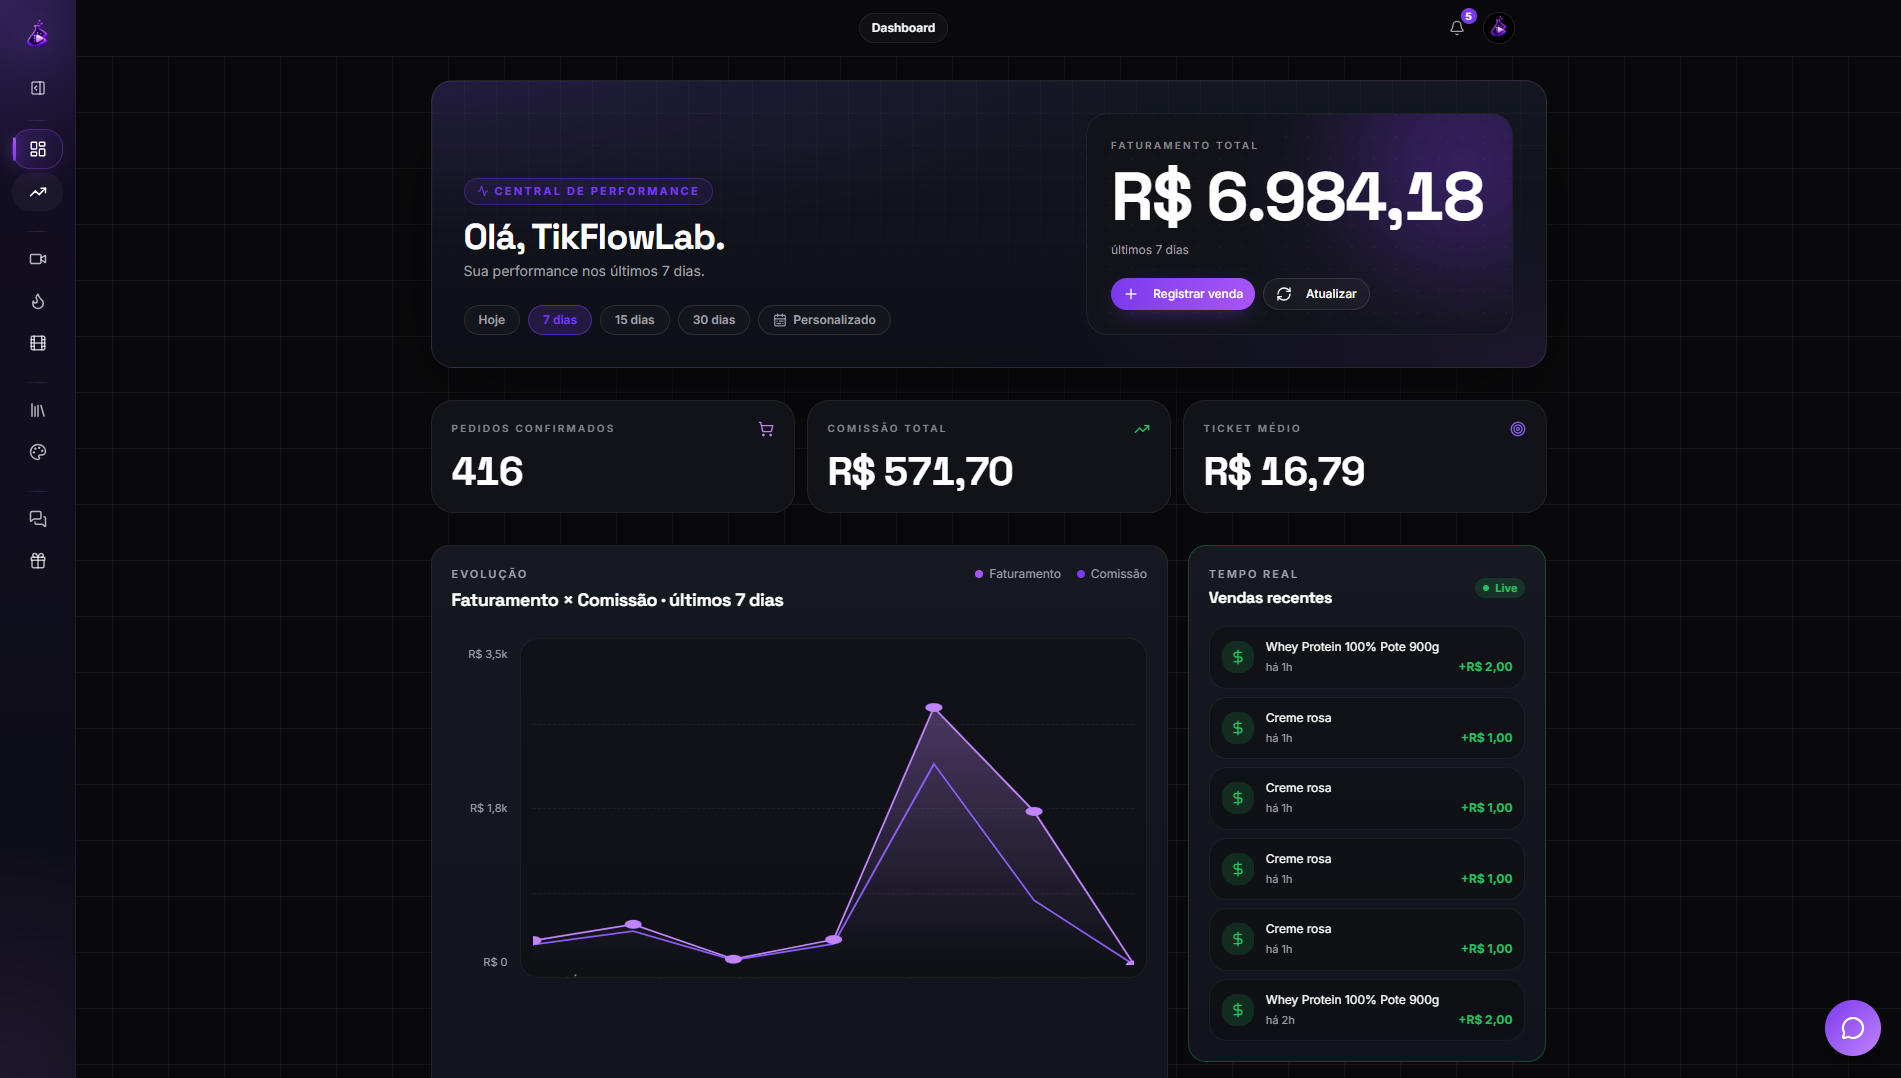1901x1078 pixels.
Task: Click the R$ 16,79 average ticket value
Action: pos(1284,471)
